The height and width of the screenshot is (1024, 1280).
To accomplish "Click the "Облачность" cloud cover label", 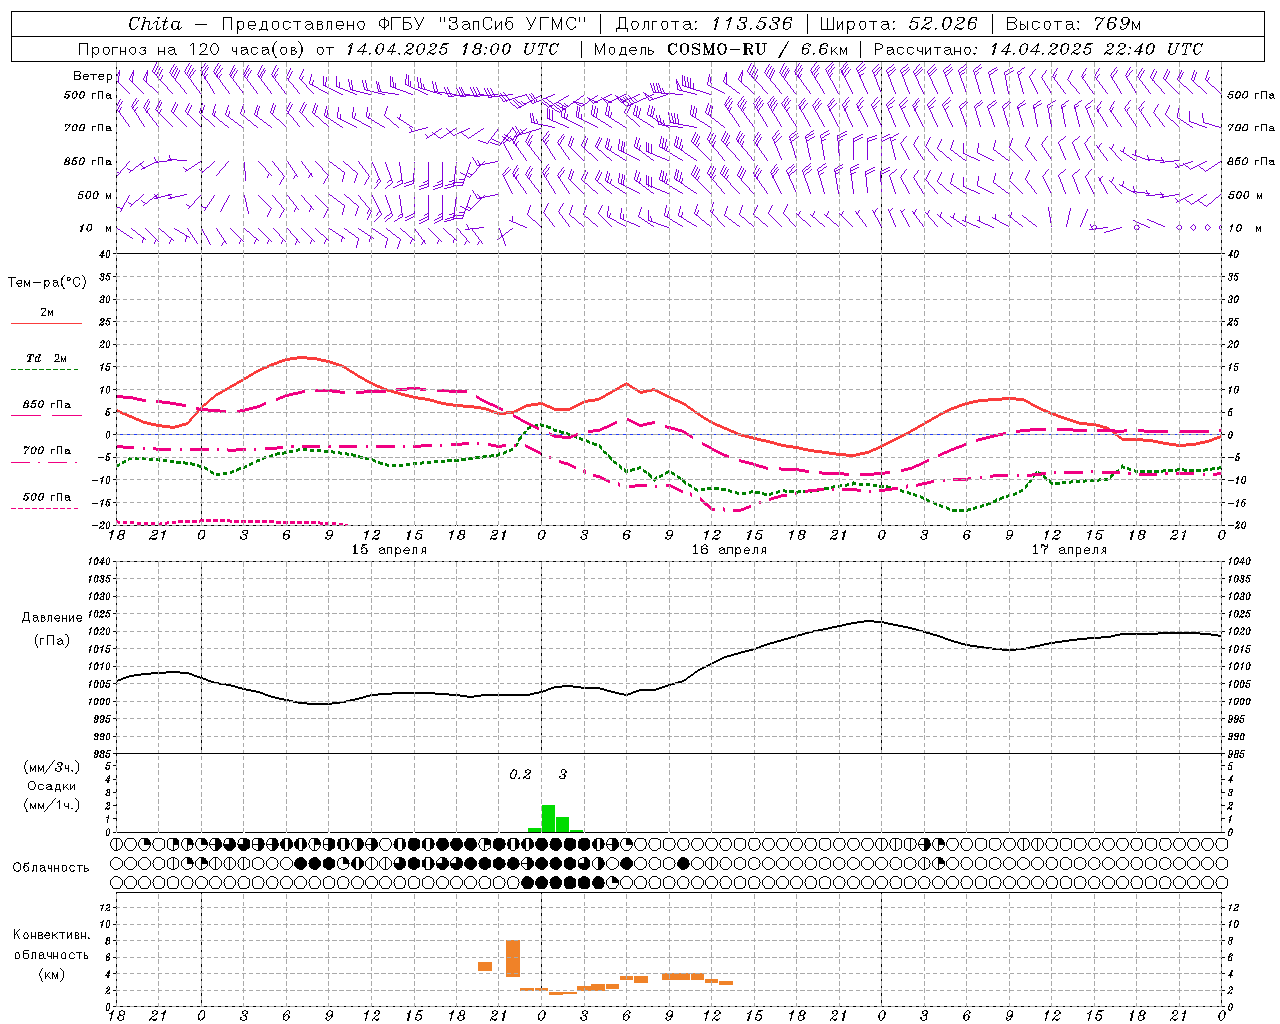I will (51, 868).
